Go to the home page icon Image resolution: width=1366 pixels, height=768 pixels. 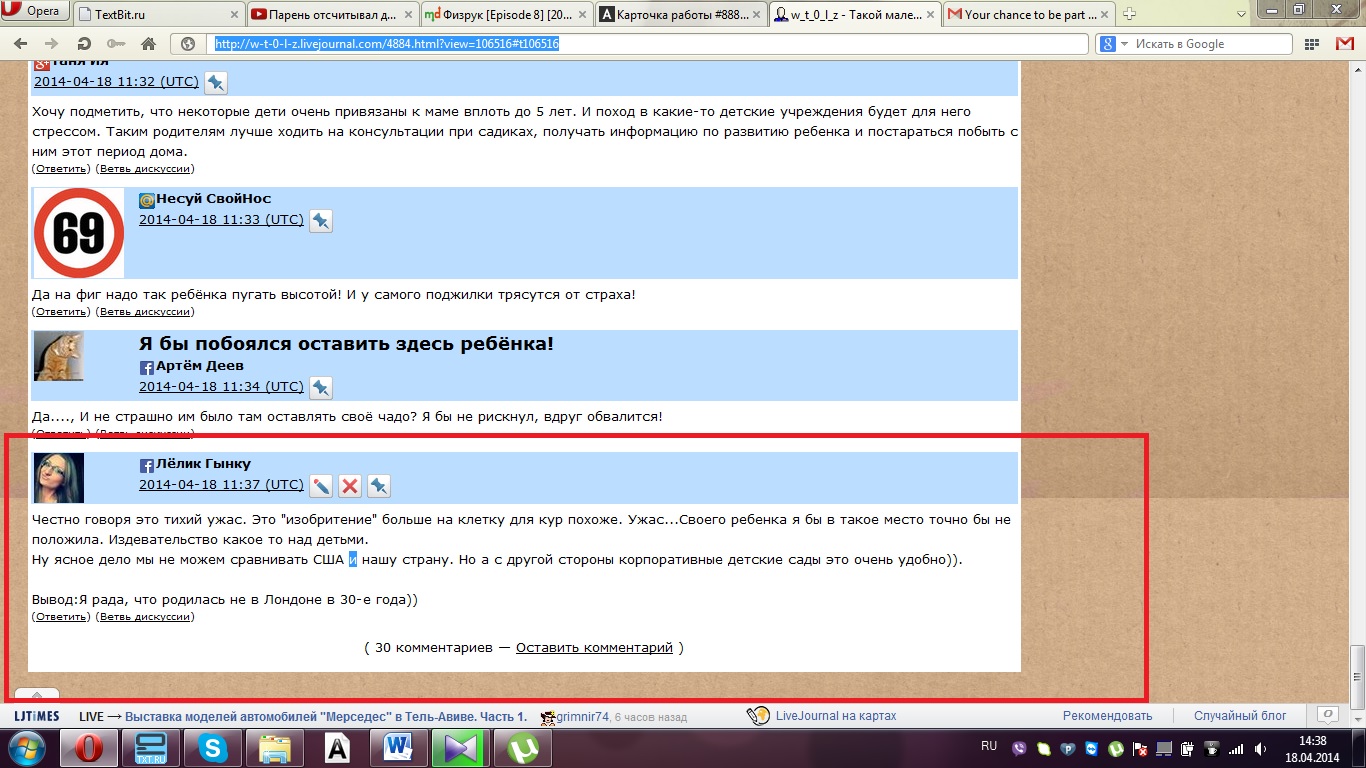tap(148, 44)
